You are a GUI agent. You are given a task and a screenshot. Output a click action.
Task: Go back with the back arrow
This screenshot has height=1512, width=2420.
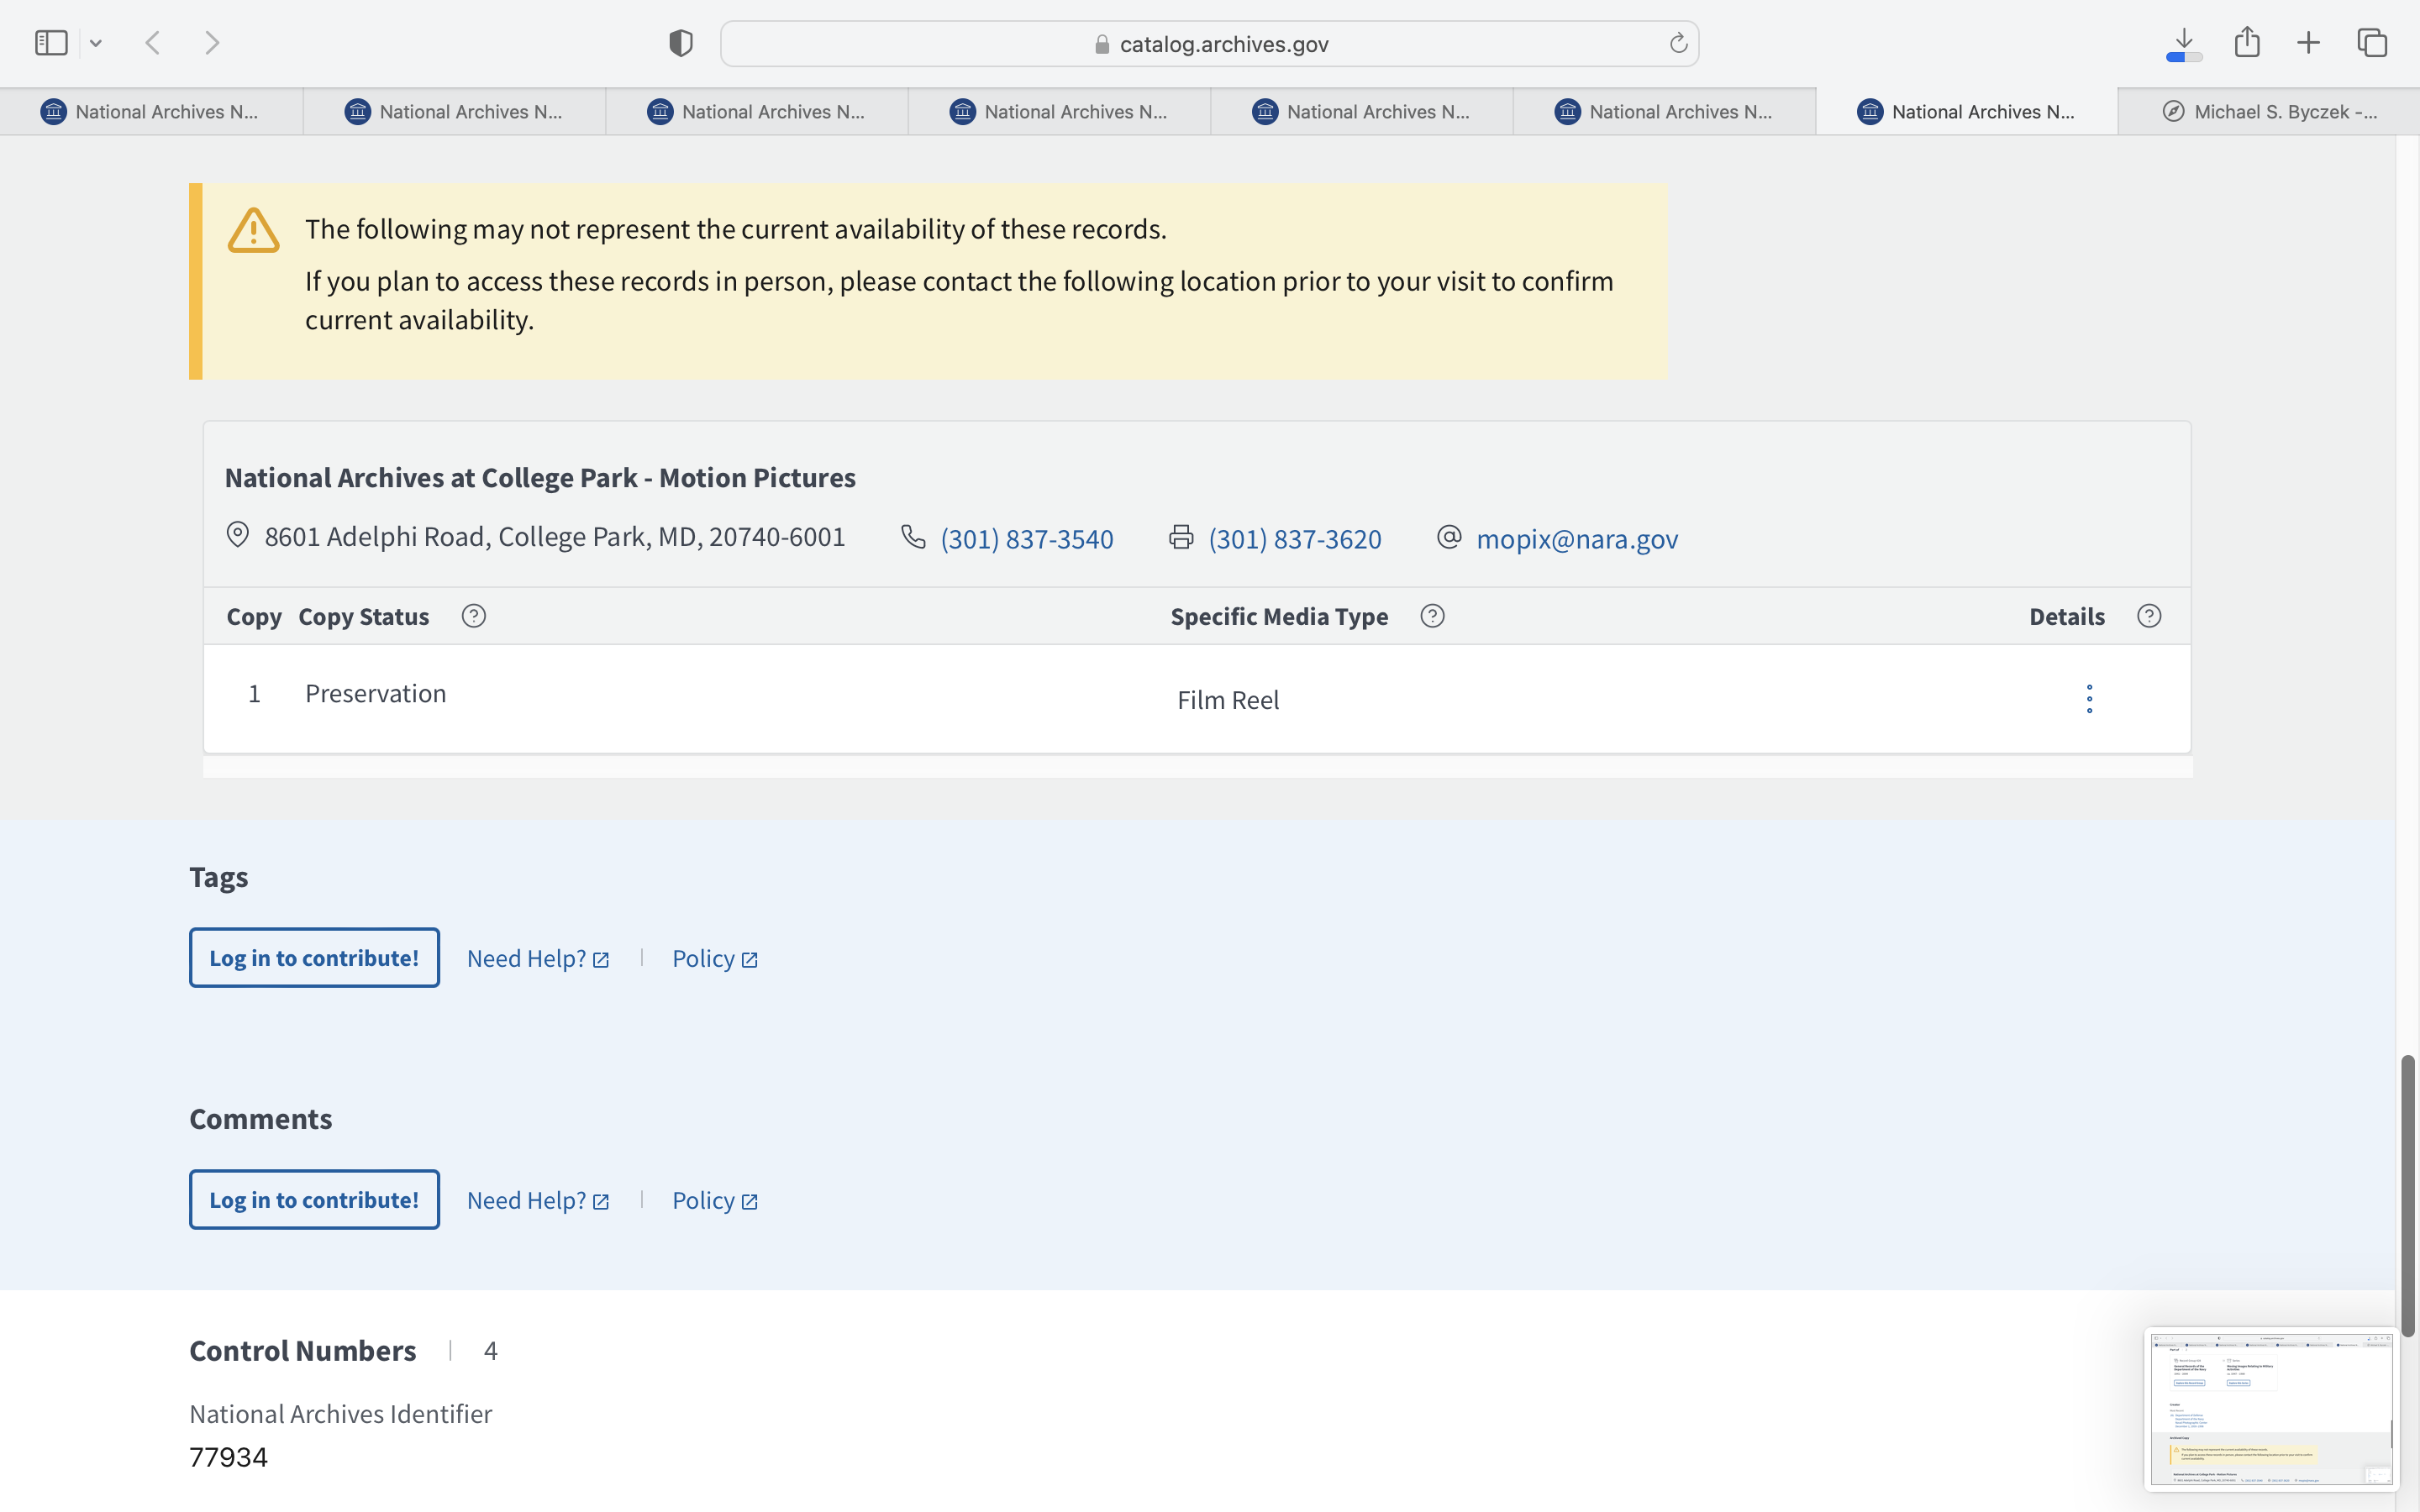click(153, 42)
